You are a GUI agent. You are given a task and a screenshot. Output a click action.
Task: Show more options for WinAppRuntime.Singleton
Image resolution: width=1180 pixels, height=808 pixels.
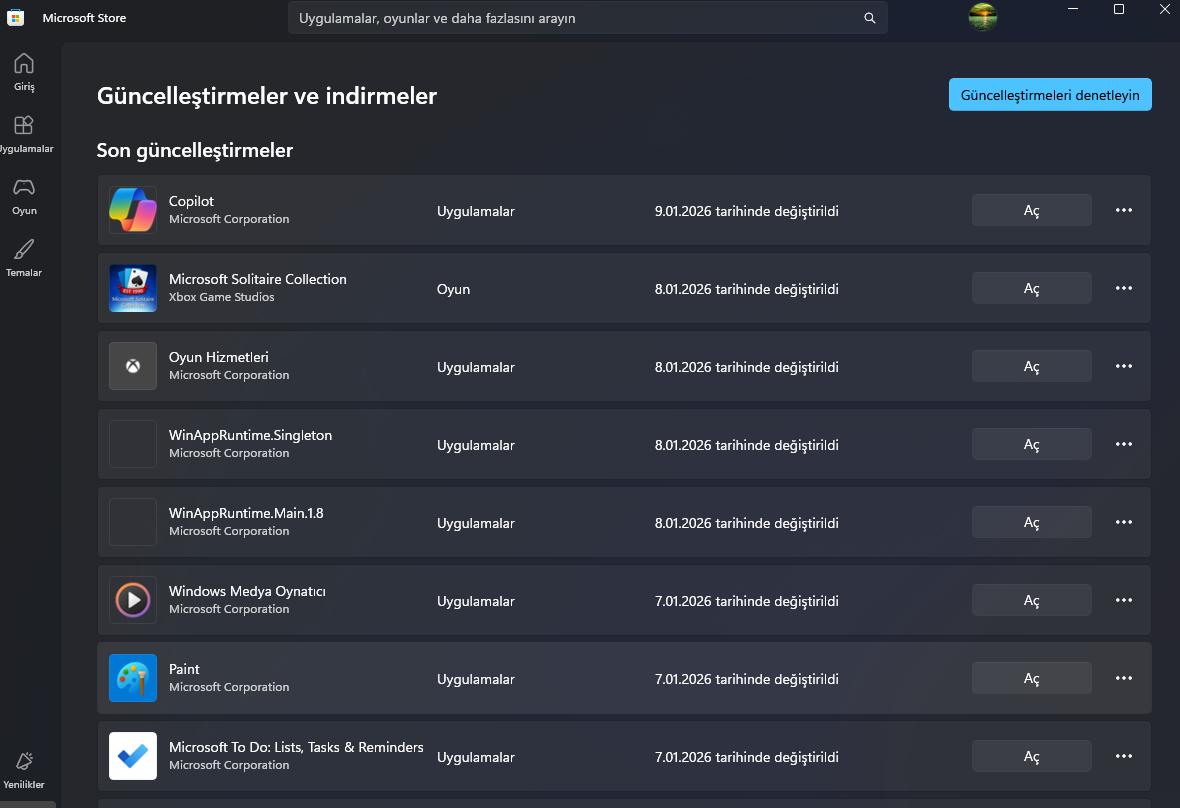1124,444
